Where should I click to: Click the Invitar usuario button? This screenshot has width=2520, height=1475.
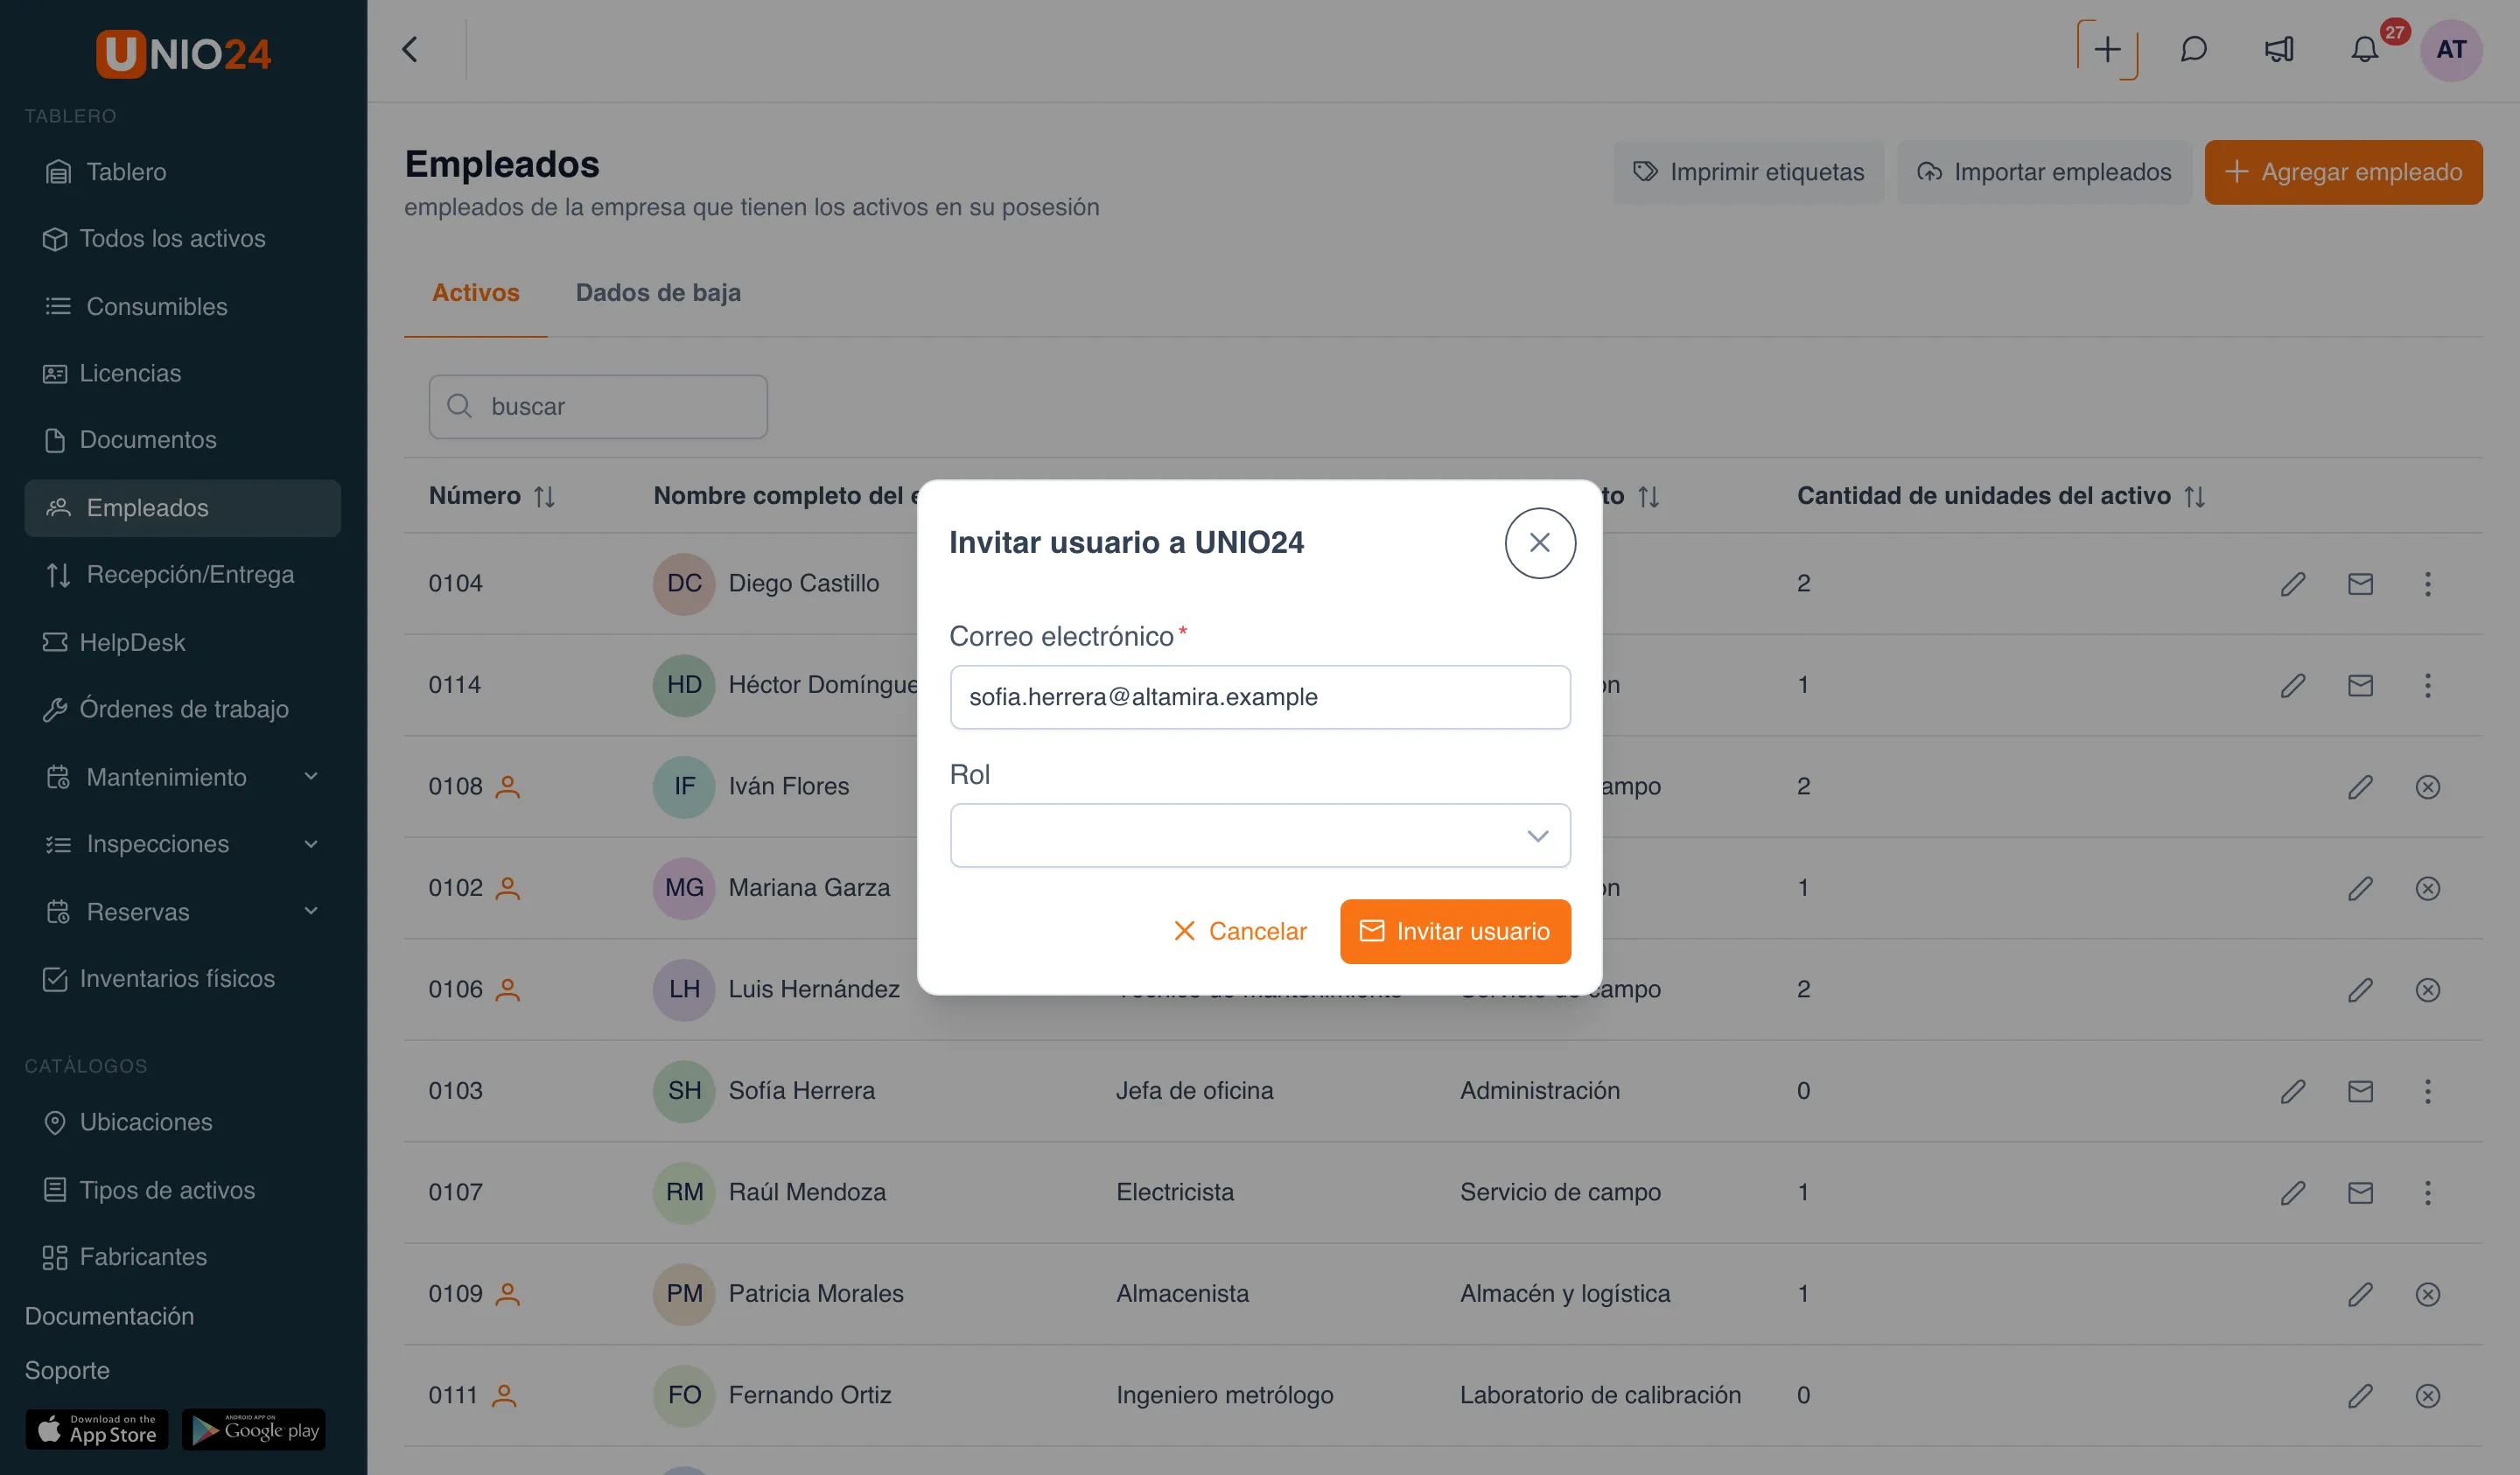(x=1454, y=931)
